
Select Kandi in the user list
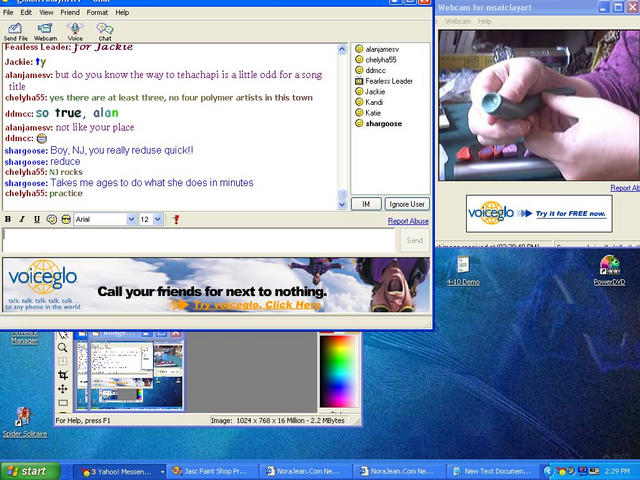coord(369,102)
